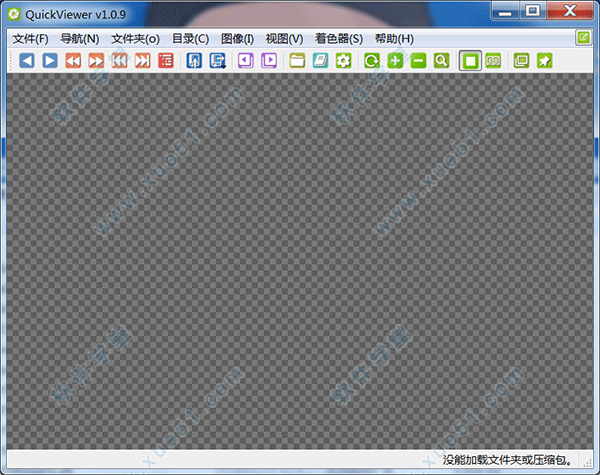The image size is (600, 475).
Task: Toggle the dual page spread view
Action: click(x=492, y=62)
